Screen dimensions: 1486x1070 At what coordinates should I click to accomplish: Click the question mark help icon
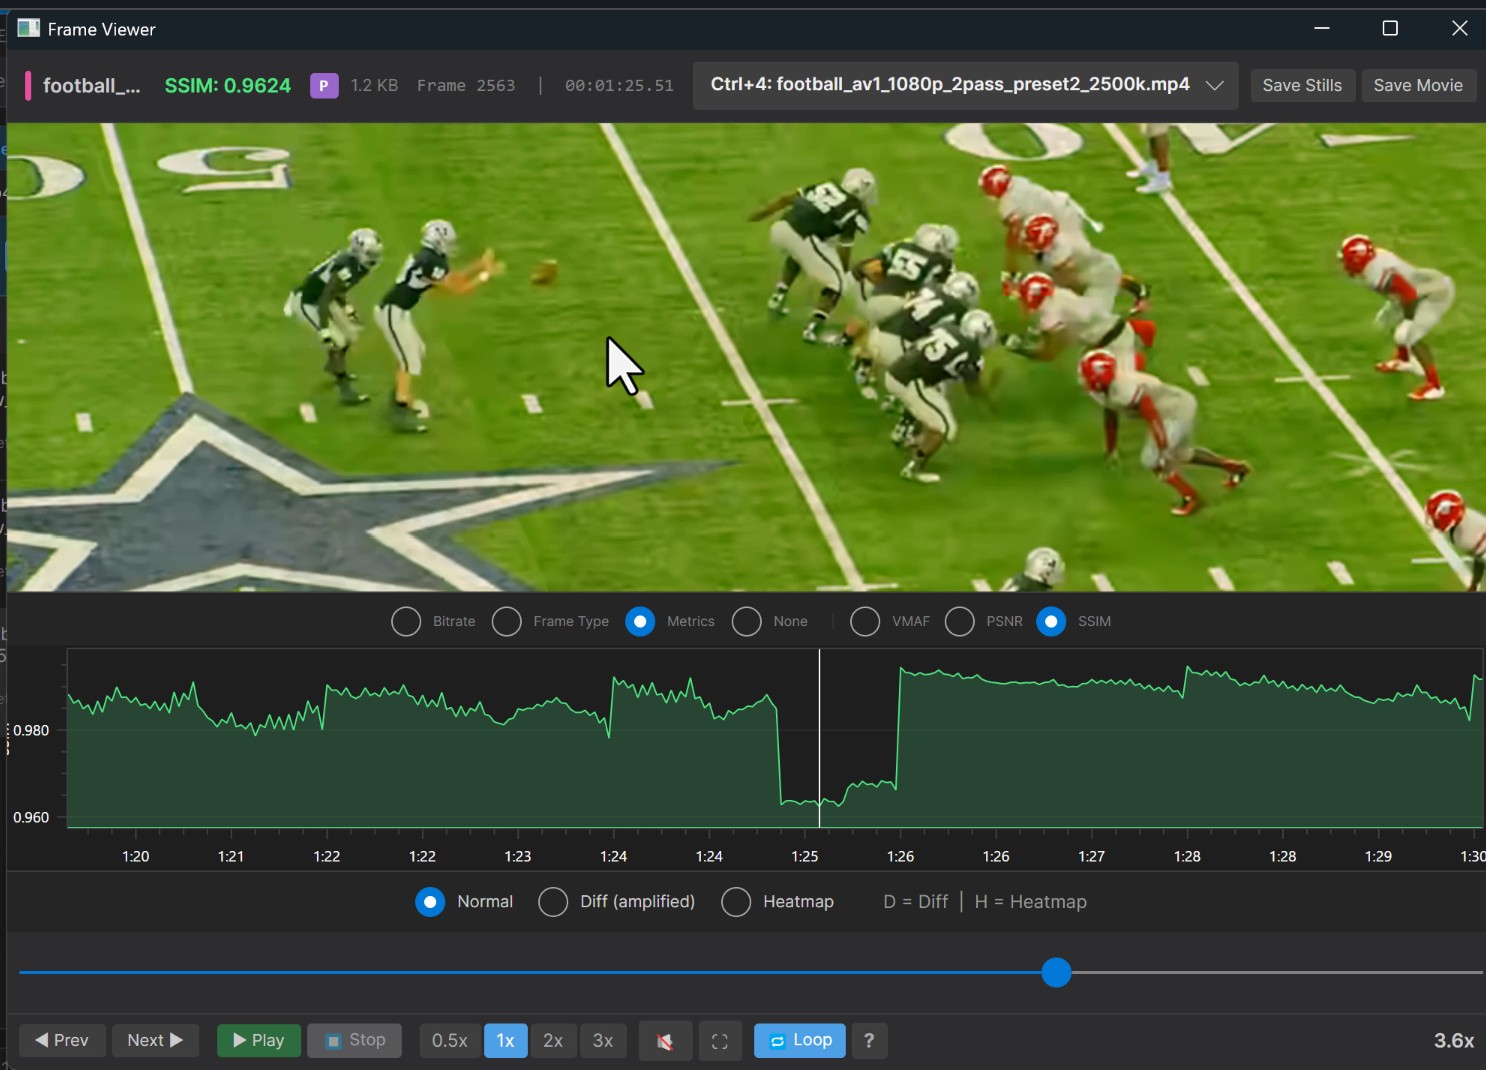click(x=869, y=1041)
